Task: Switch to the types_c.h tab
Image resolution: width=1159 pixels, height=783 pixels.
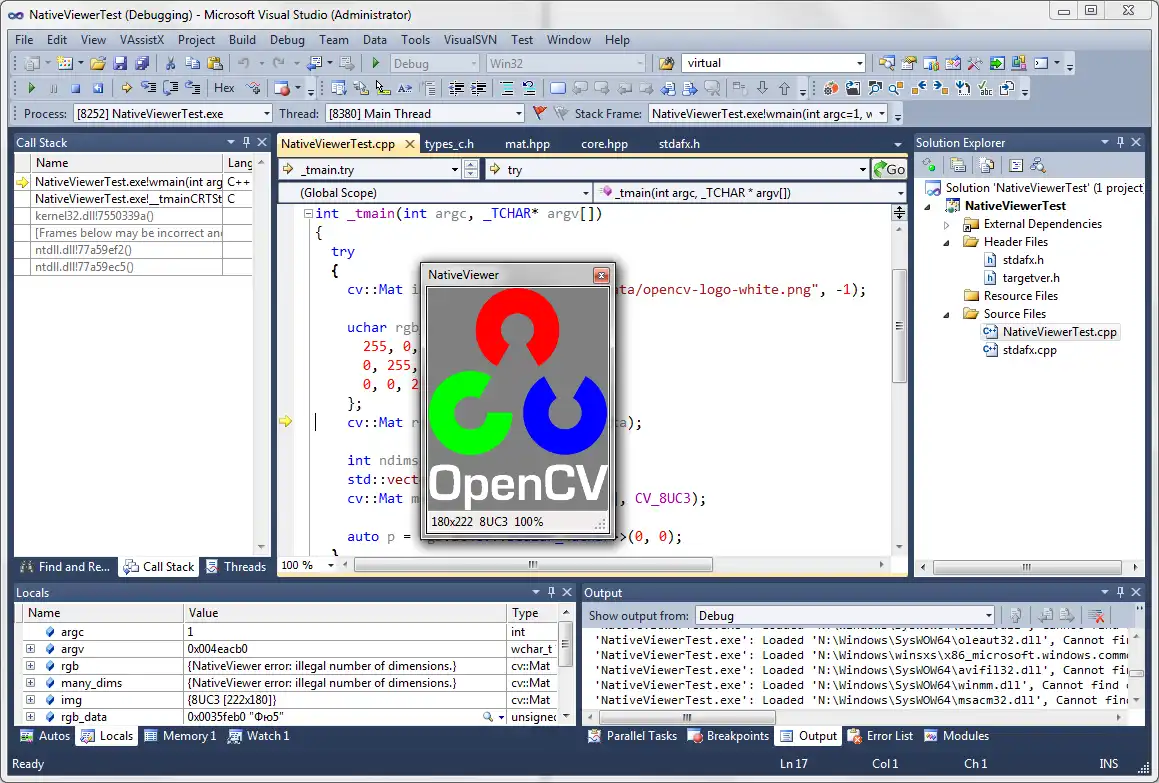Action: 449,143
